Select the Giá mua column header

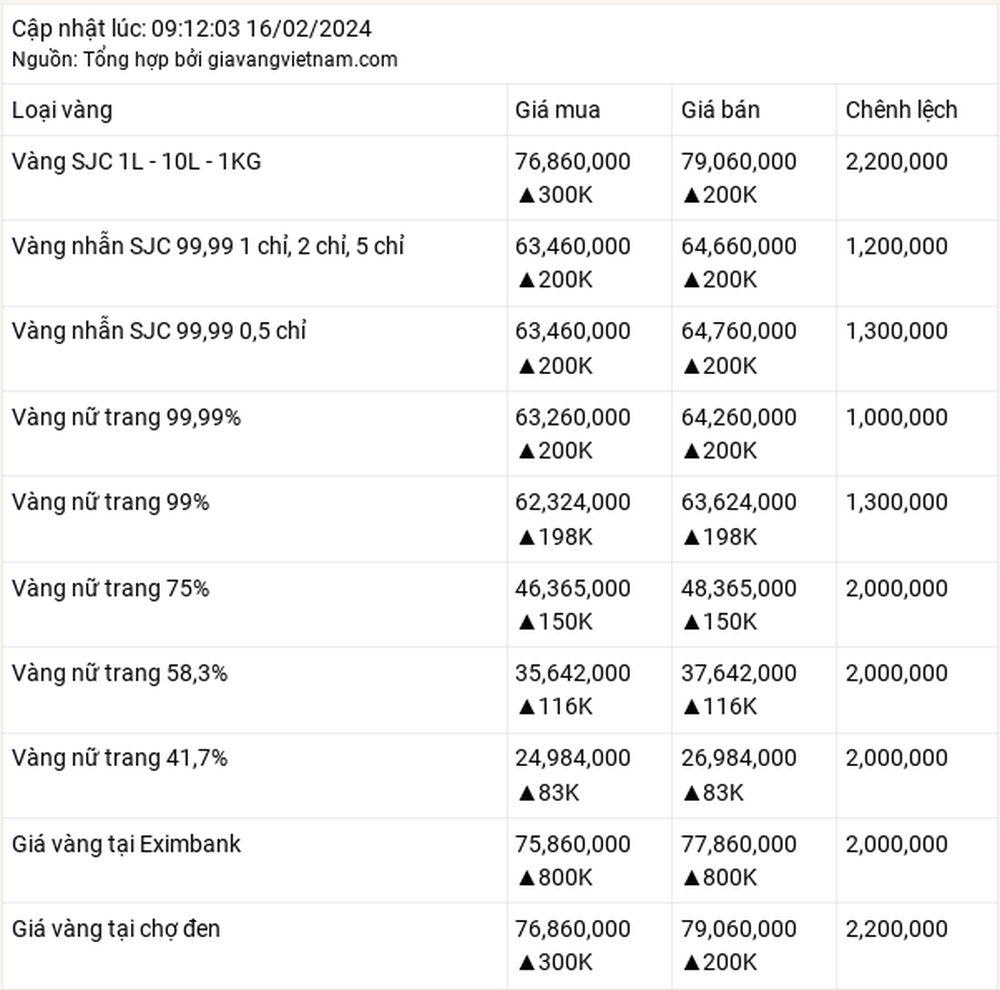(557, 110)
